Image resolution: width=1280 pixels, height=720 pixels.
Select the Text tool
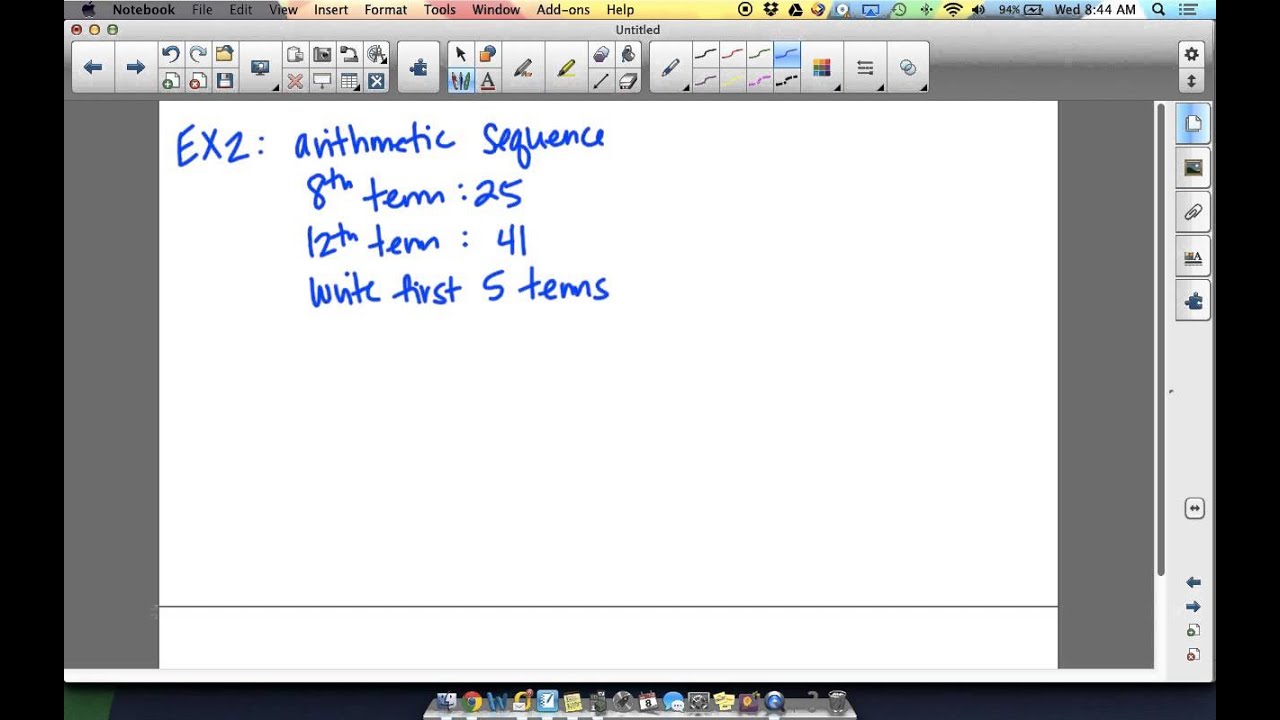488,81
